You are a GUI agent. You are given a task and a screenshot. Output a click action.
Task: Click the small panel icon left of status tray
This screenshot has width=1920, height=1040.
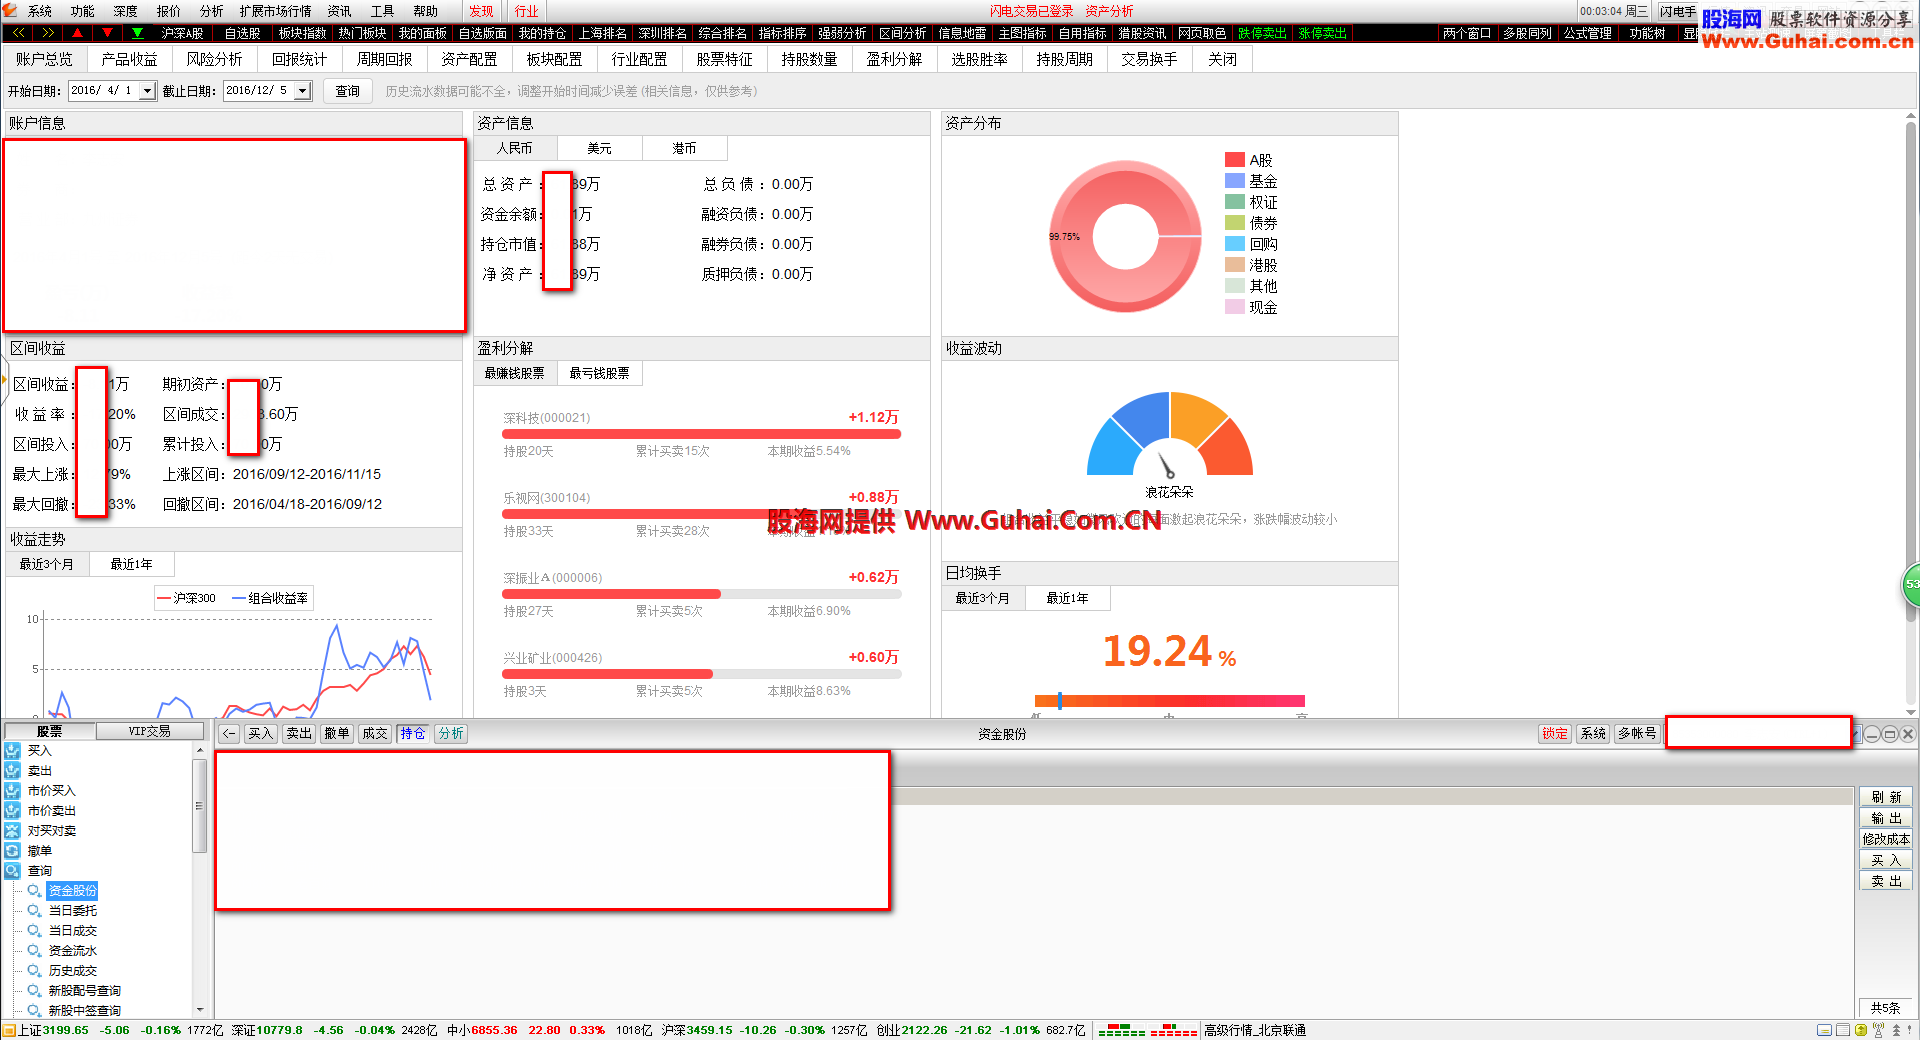point(1825,1030)
